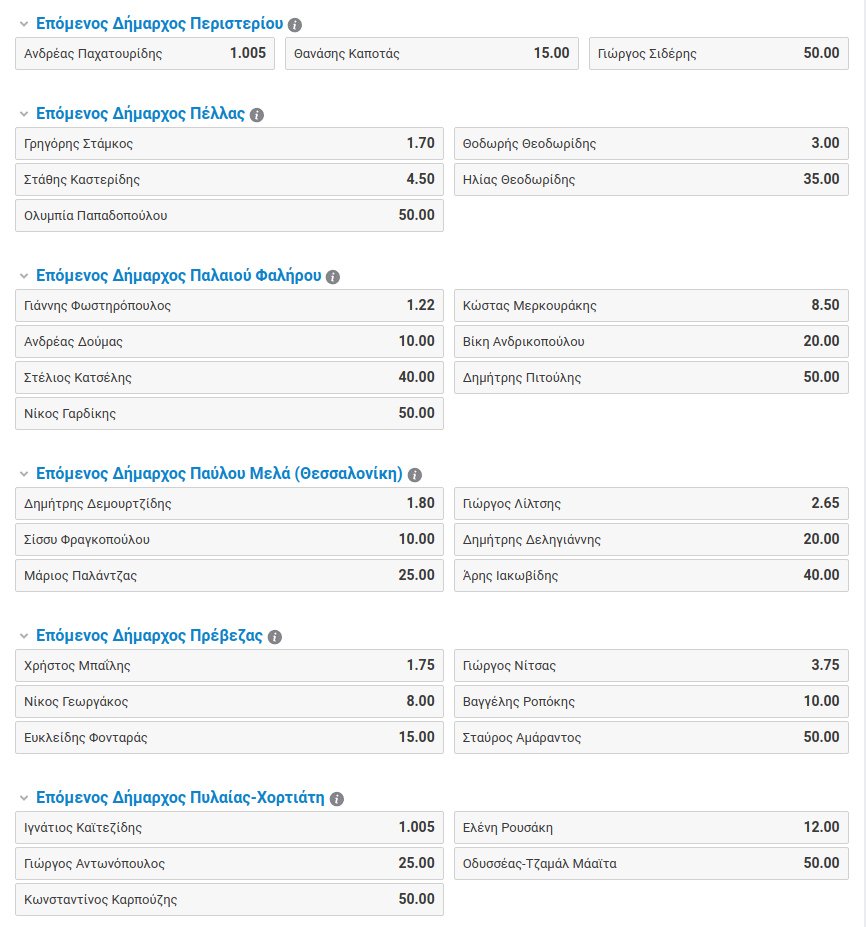Image resolution: width=866 pixels, height=927 pixels.
Task: Select Θανάσης Καποτάς at 15.00
Action: pyautogui.click(x=432, y=53)
